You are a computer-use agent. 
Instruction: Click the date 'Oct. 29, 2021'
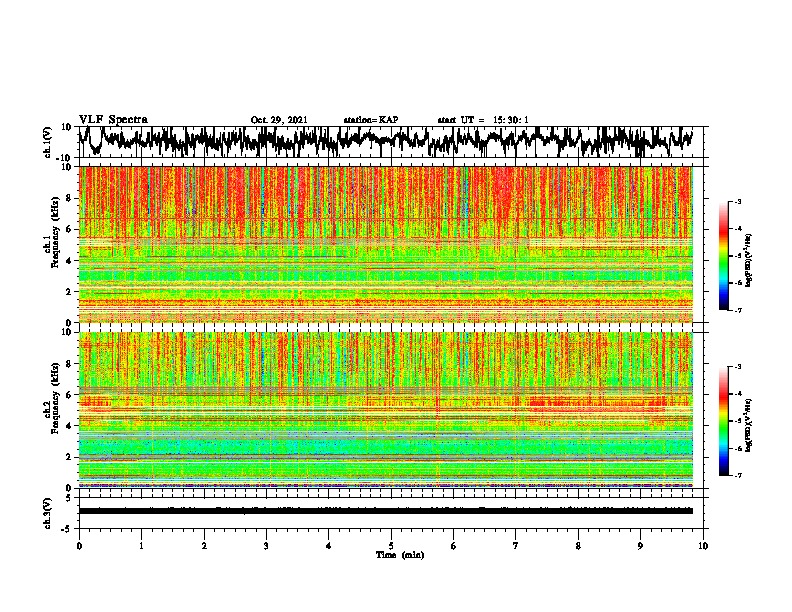pyautogui.click(x=279, y=120)
